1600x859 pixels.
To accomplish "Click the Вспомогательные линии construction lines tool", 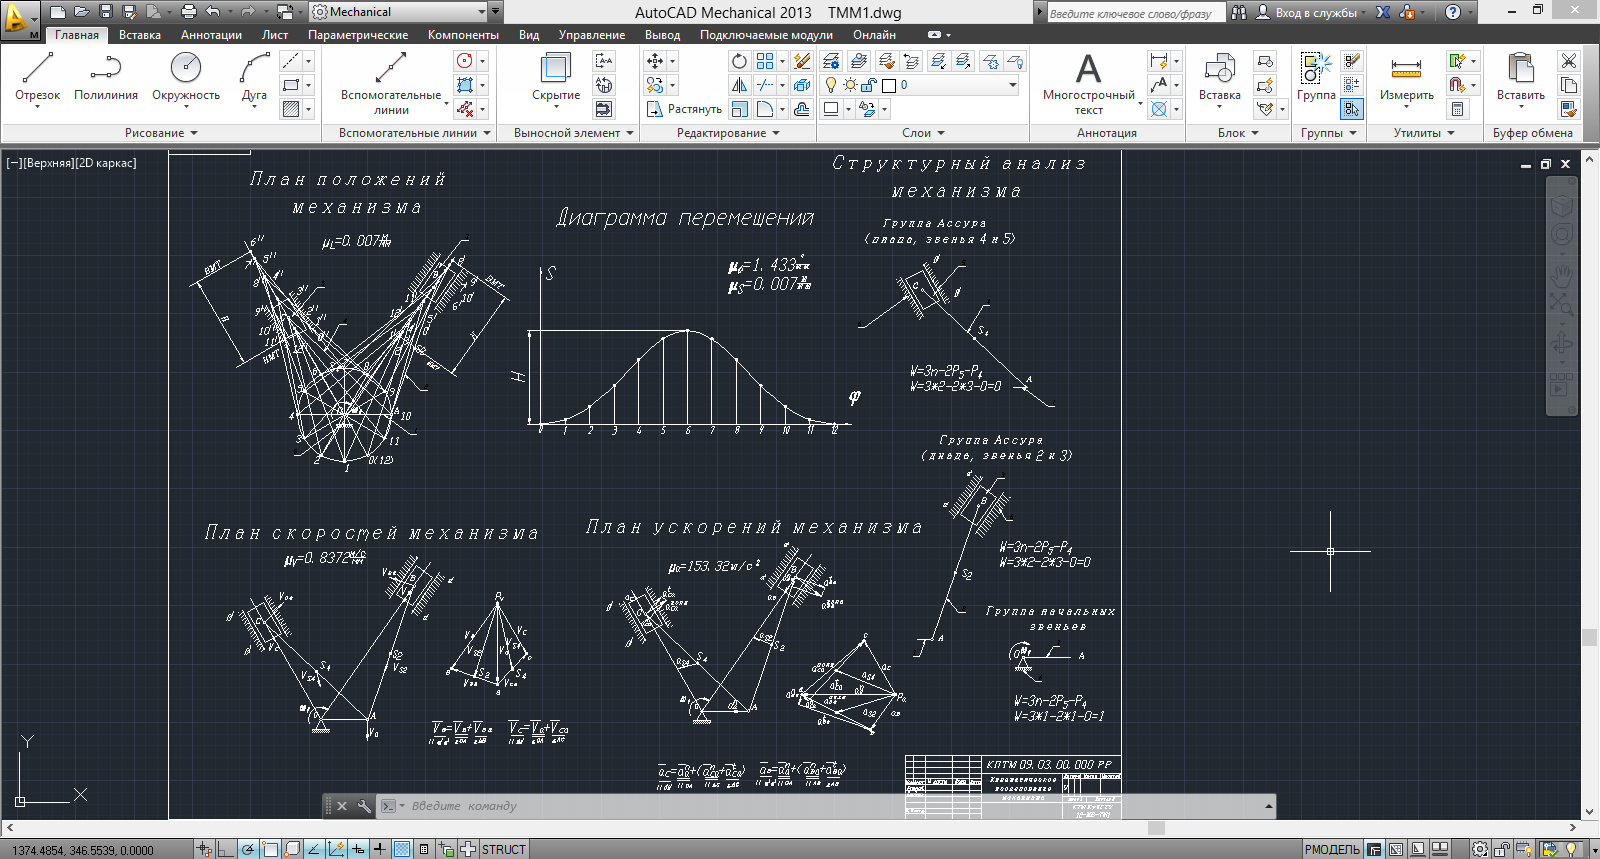I will tap(391, 84).
